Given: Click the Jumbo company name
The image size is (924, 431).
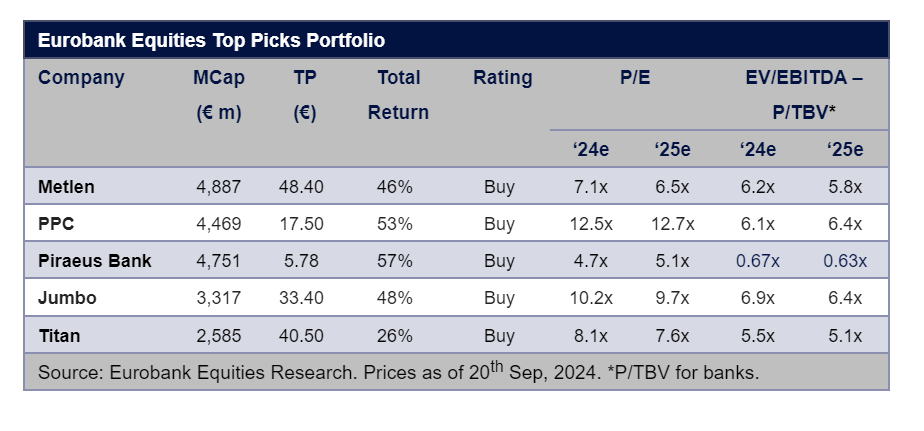Looking at the screenshot, I should click(x=65, y=298).
